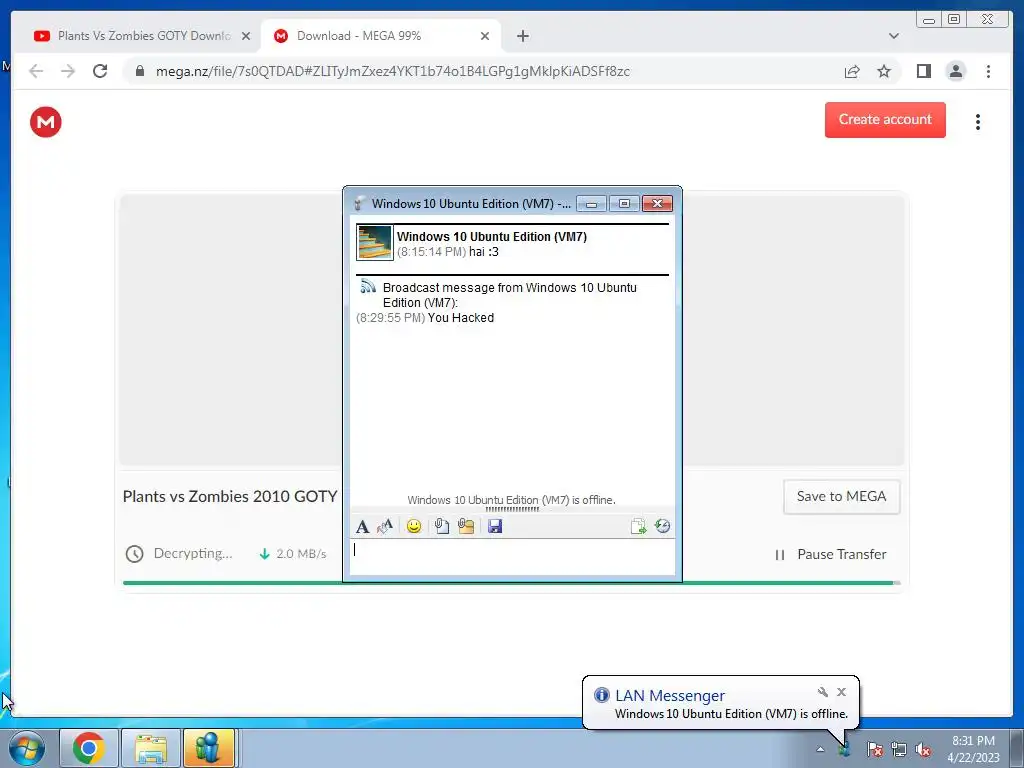Open the Chrome profile avatar
Viewport: 1024px width, 768px height.
pos(955,71)
